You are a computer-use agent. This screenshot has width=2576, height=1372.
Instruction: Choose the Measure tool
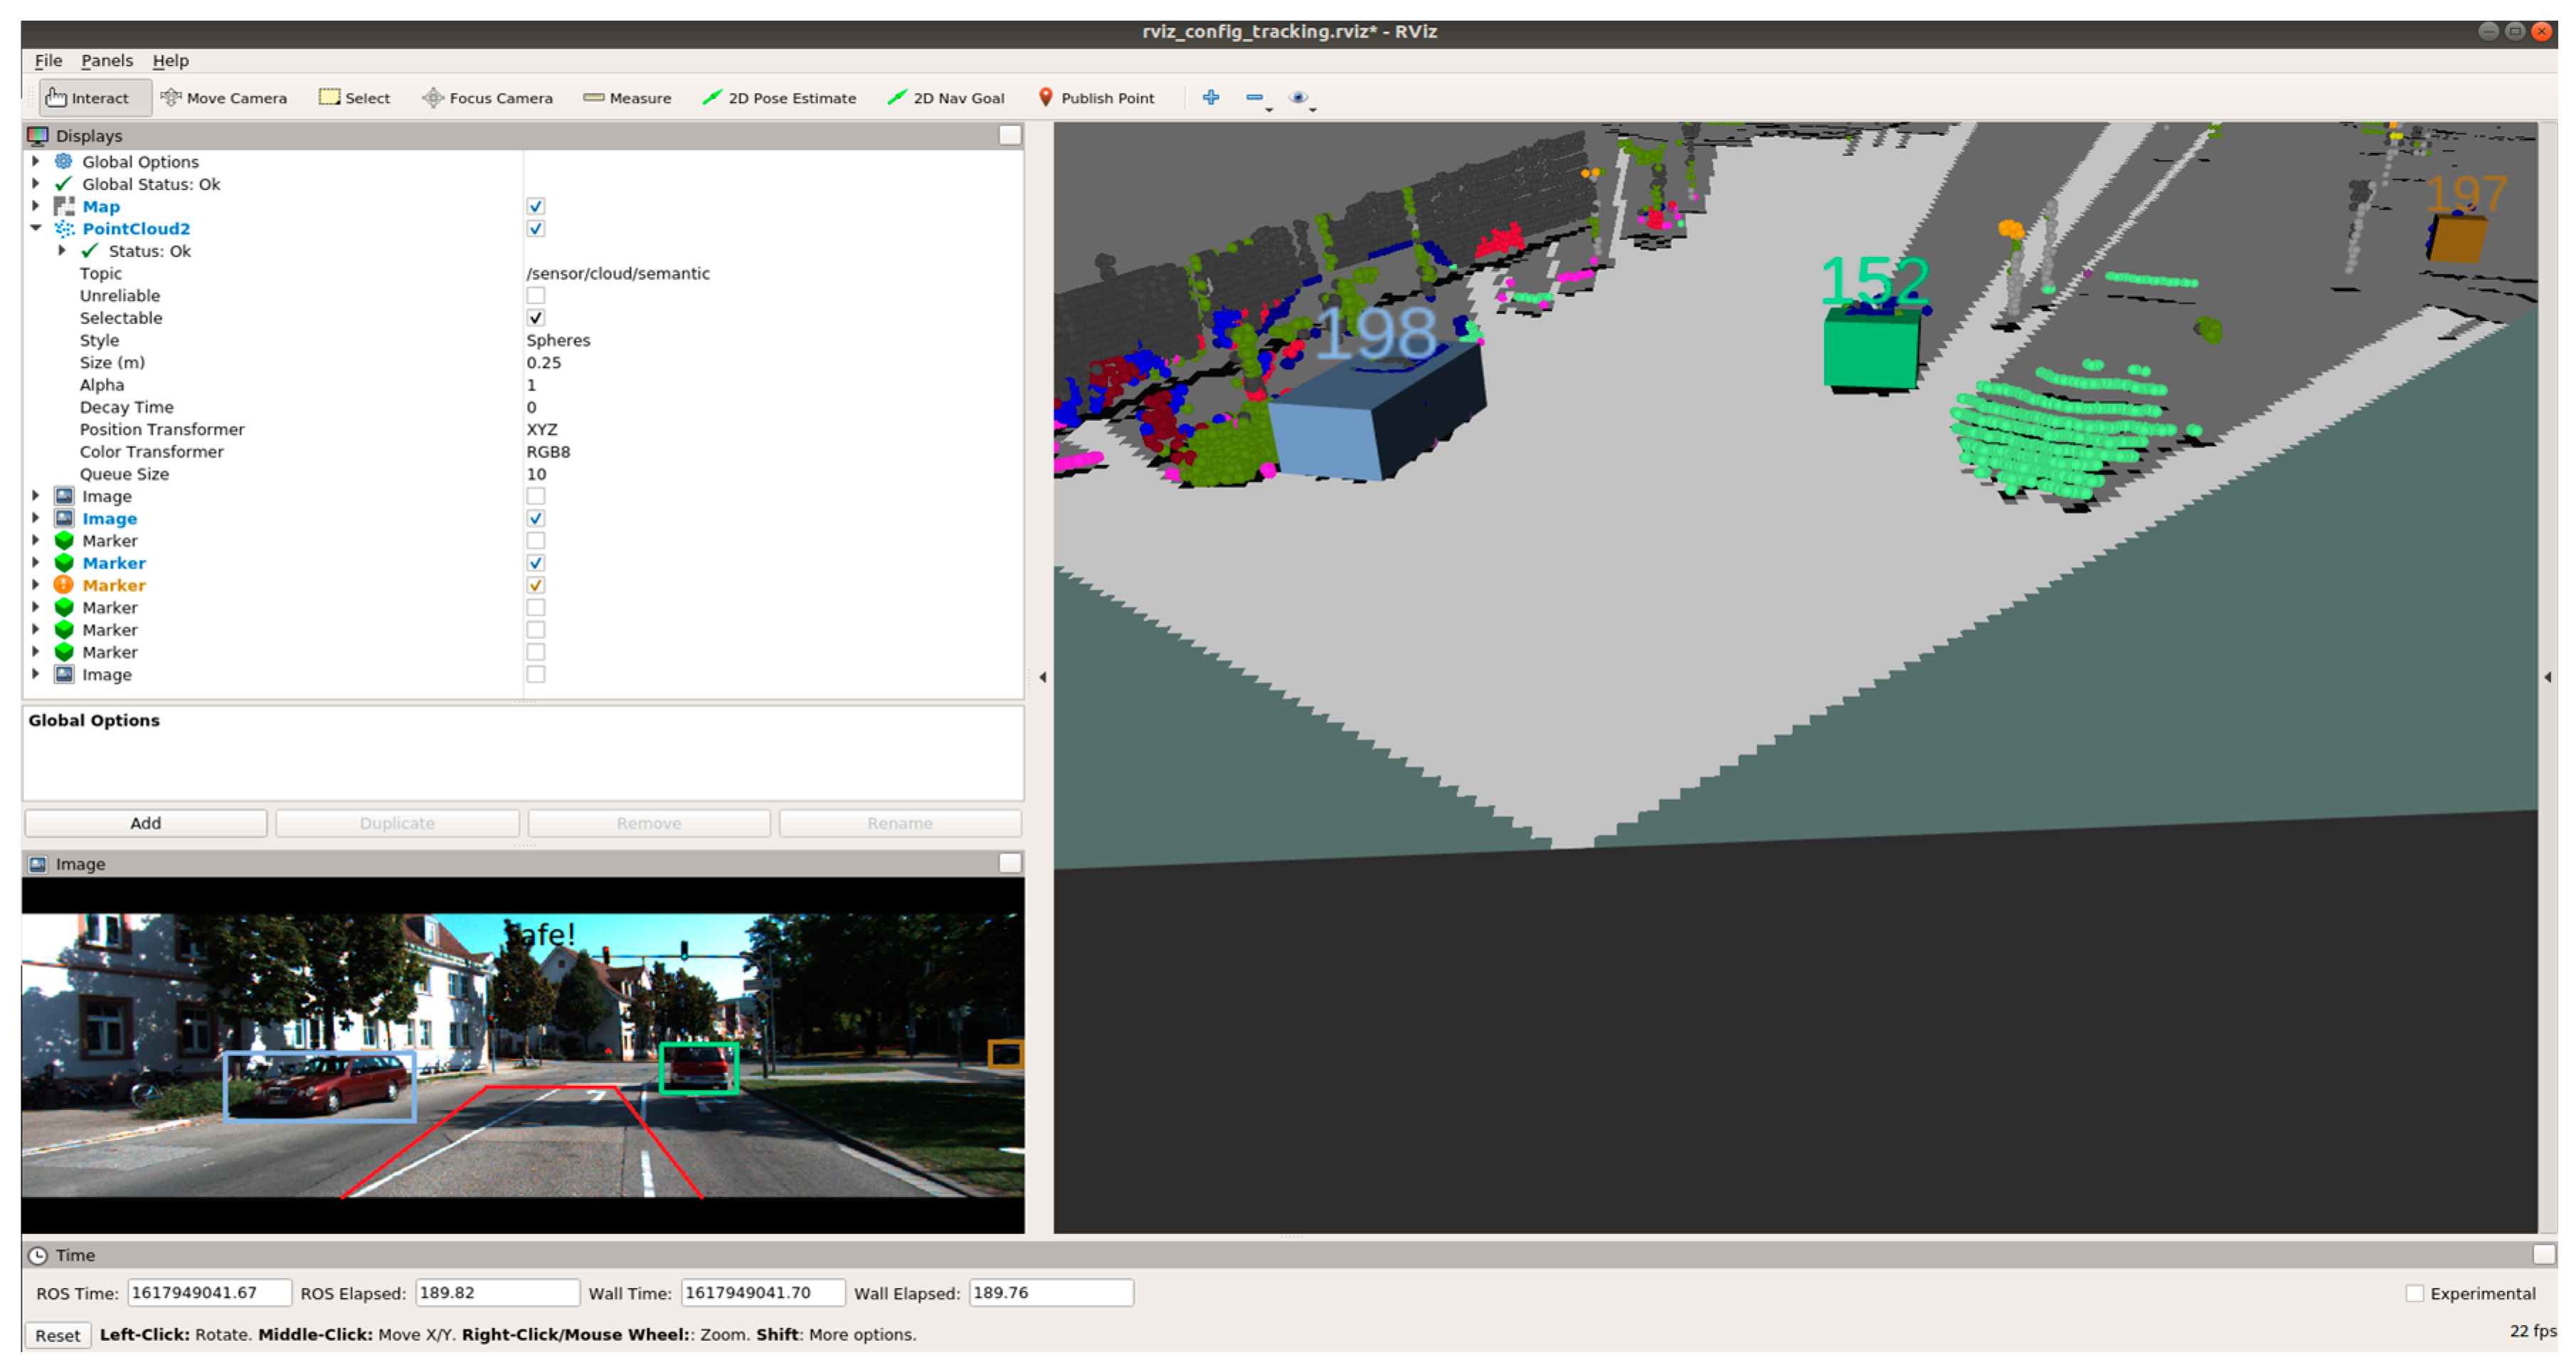click(627, 98)
